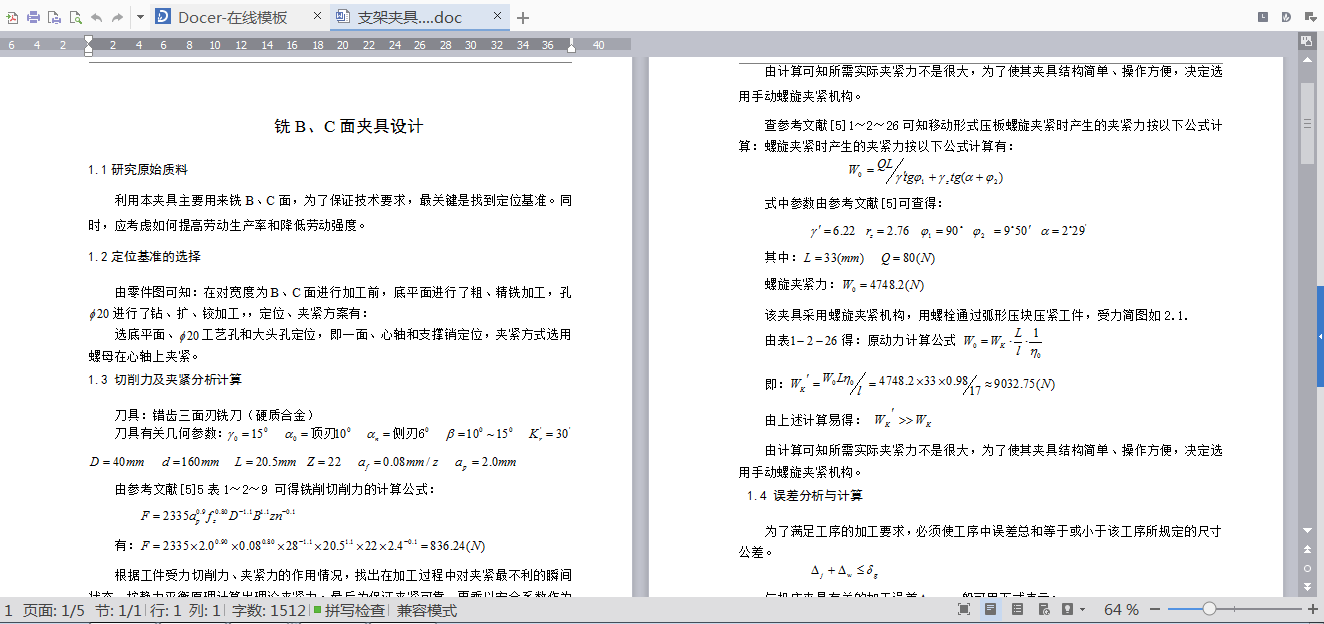Select page layout view icon
This screenshot has width=1324, height=624.
990,609
